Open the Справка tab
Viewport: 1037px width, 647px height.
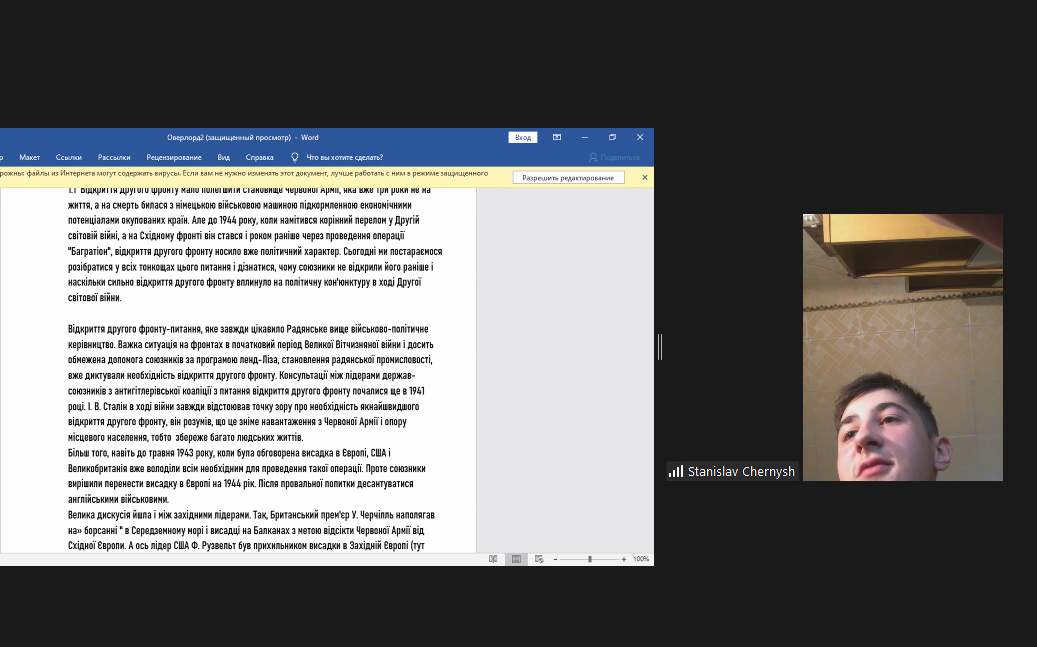click(260, 157)
